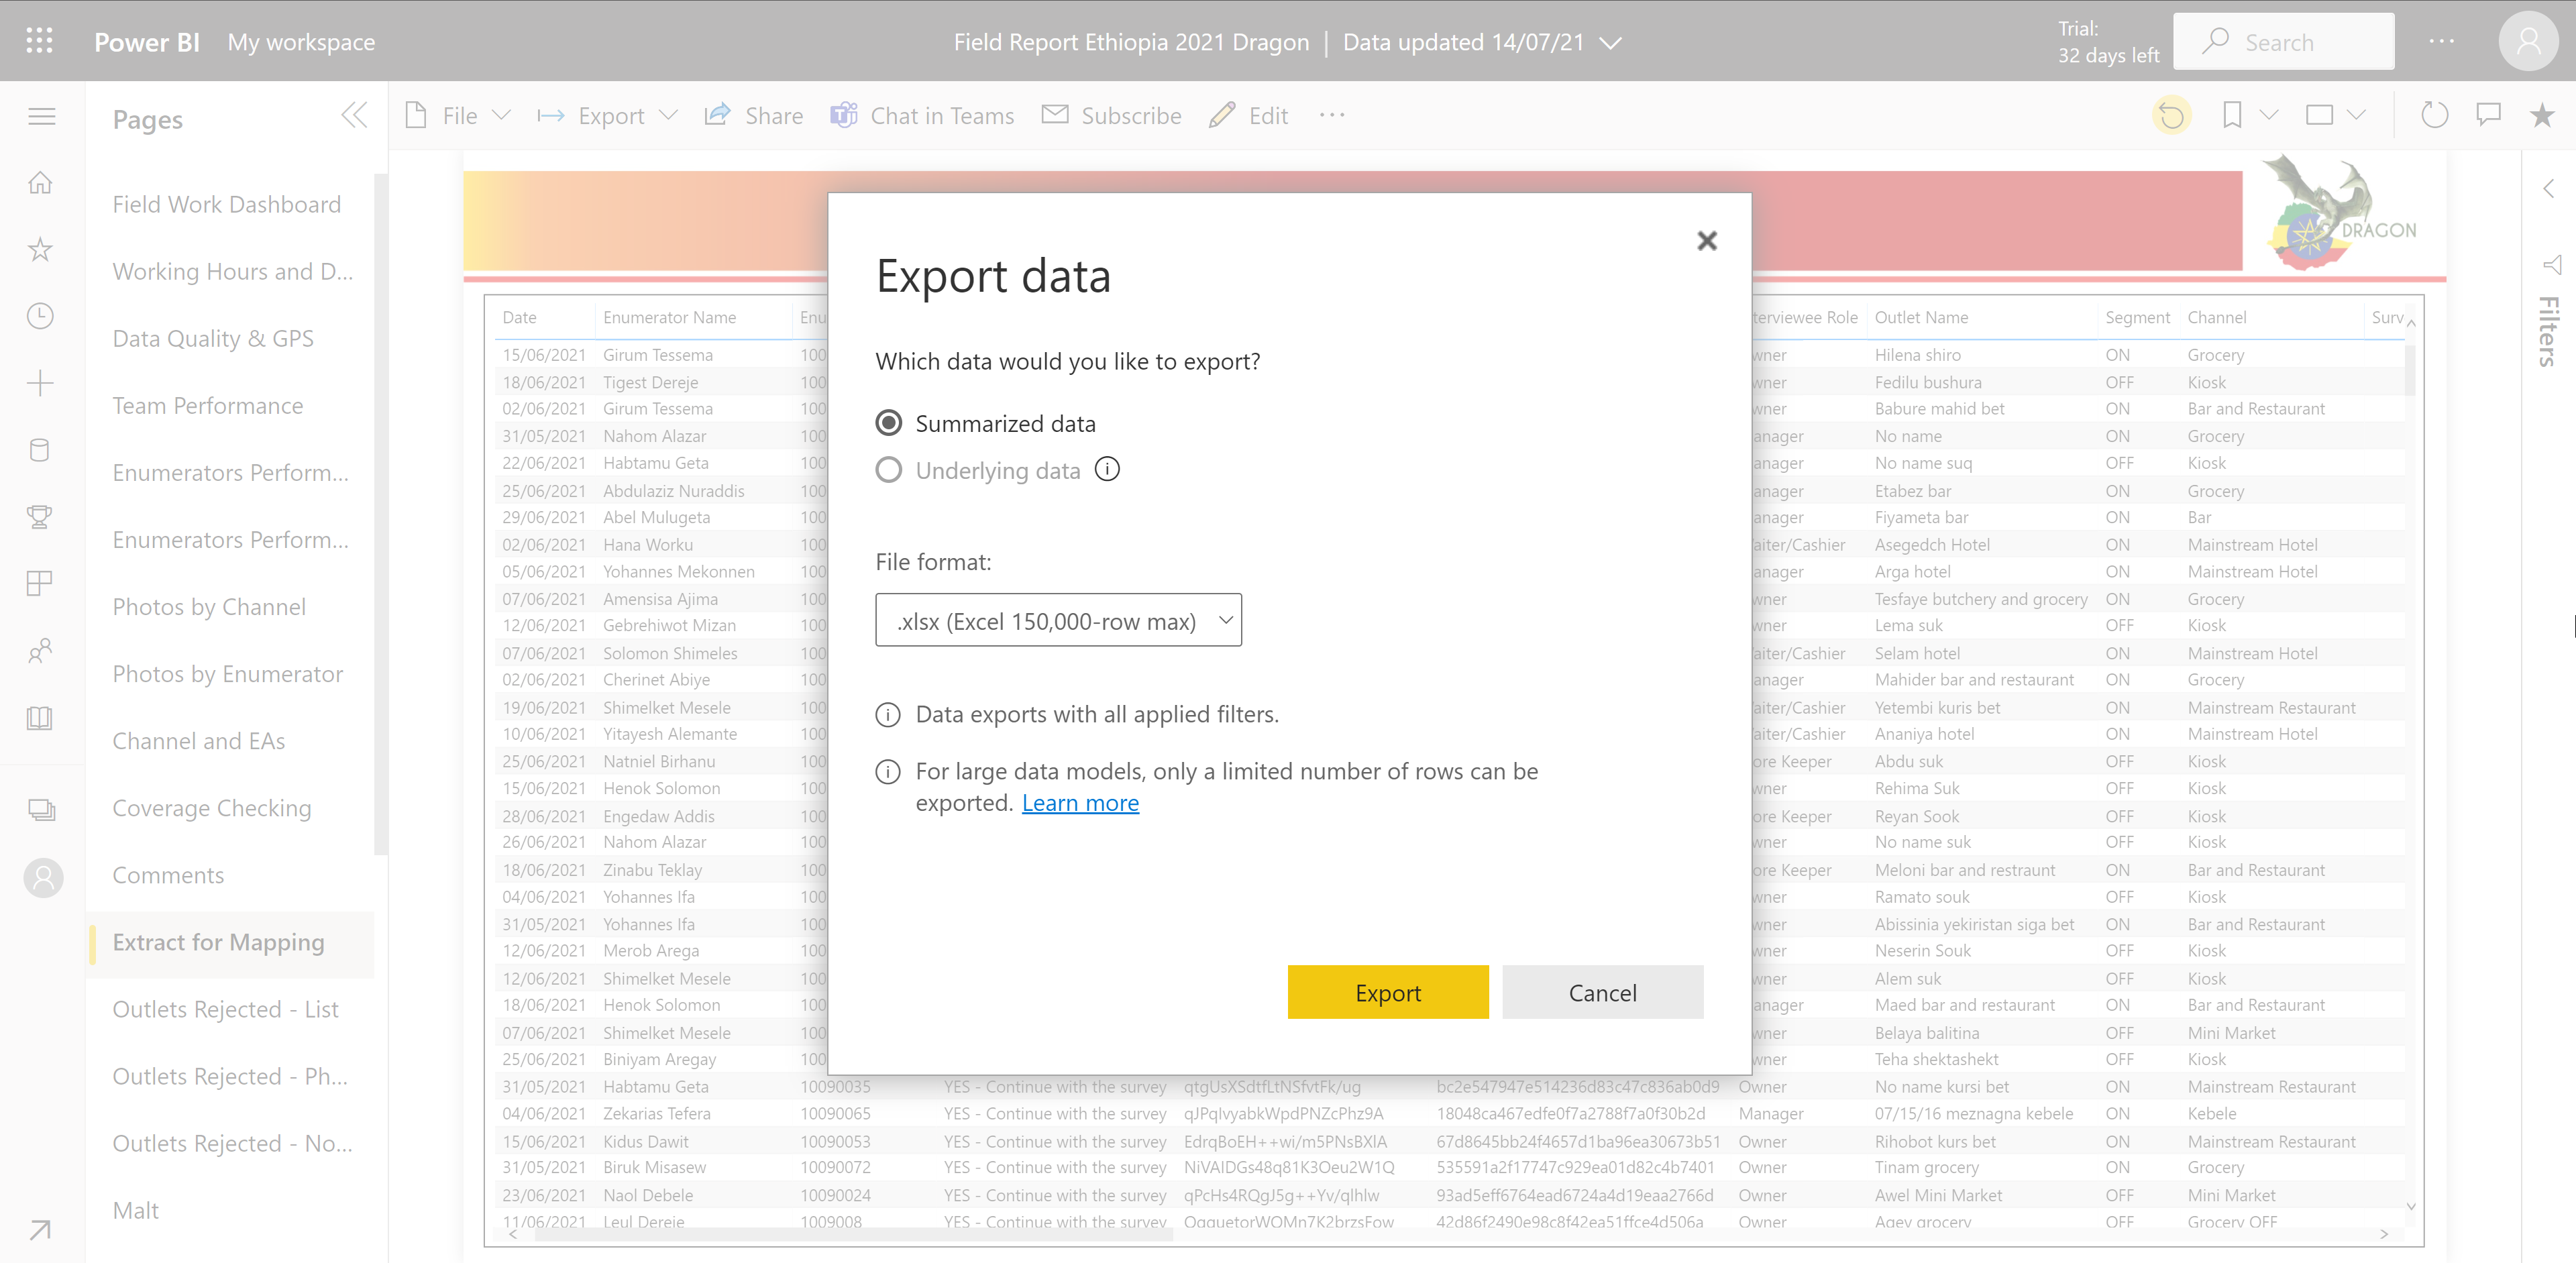Click the Get data arrow icon at bottom-left

40,1229
